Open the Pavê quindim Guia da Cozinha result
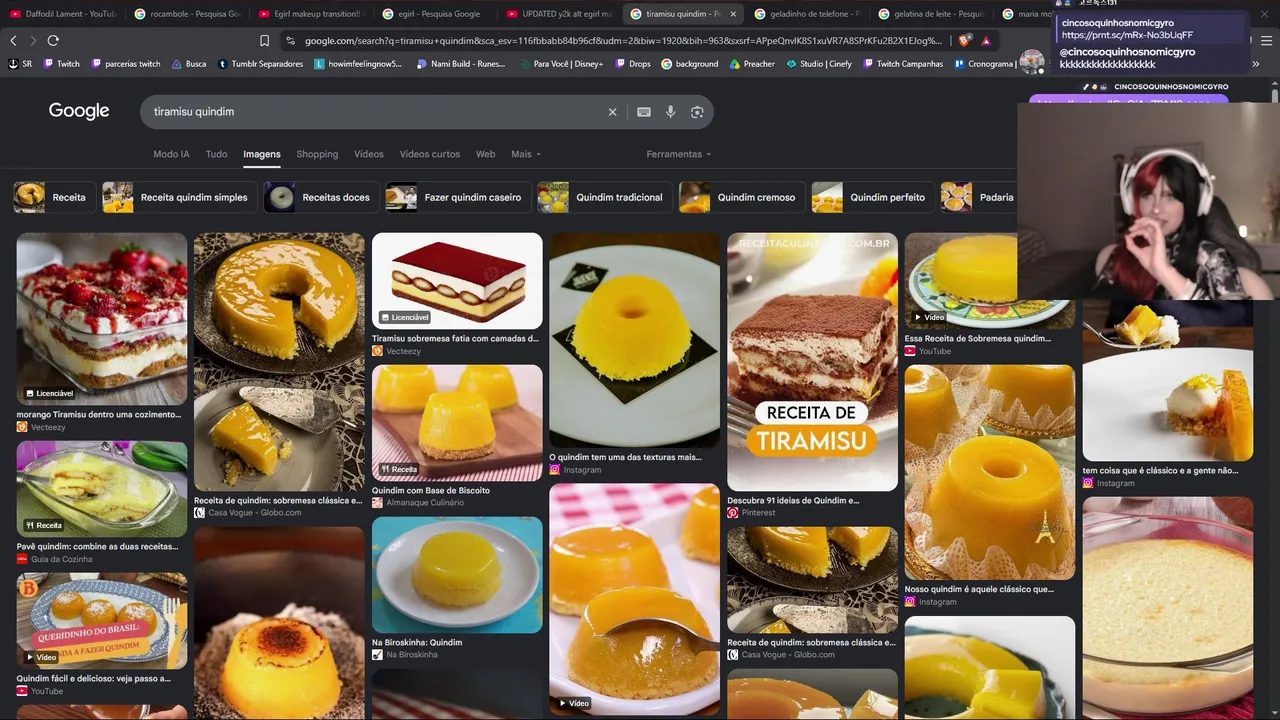The height and width of the screenshot is (720, 1280). click(101, 489)
